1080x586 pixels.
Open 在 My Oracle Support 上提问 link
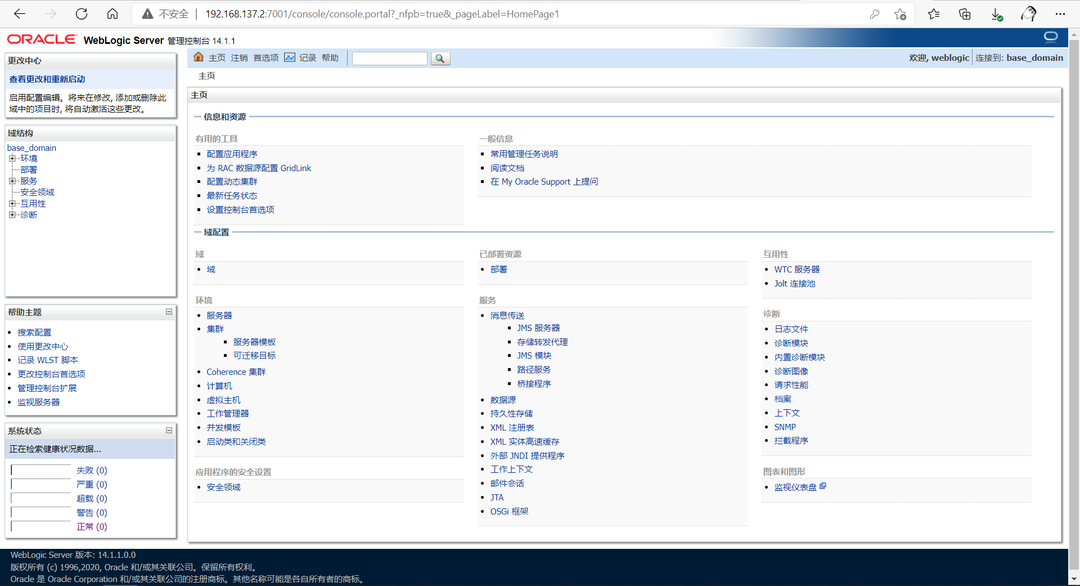coord(544,182)
